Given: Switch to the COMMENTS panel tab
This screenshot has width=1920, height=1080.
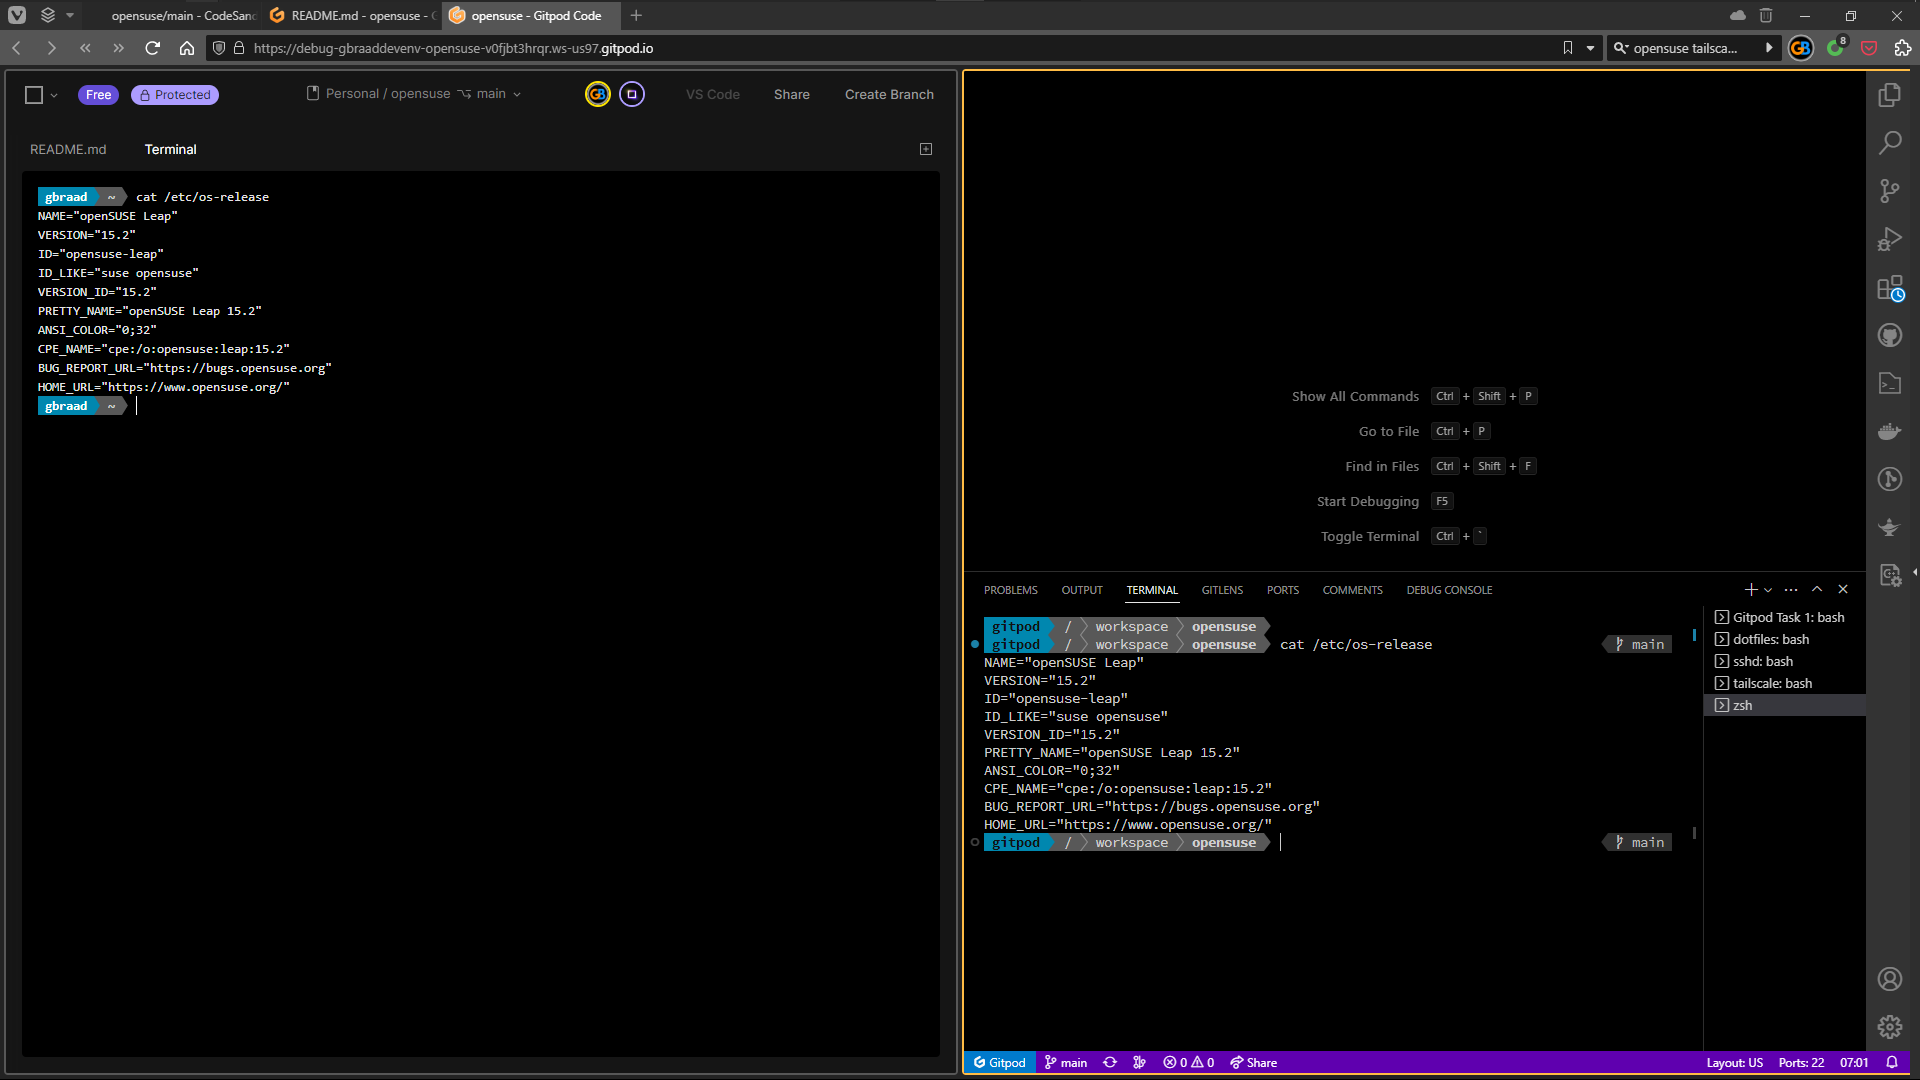Looking at the screenshot, I should coord(1352,590).
